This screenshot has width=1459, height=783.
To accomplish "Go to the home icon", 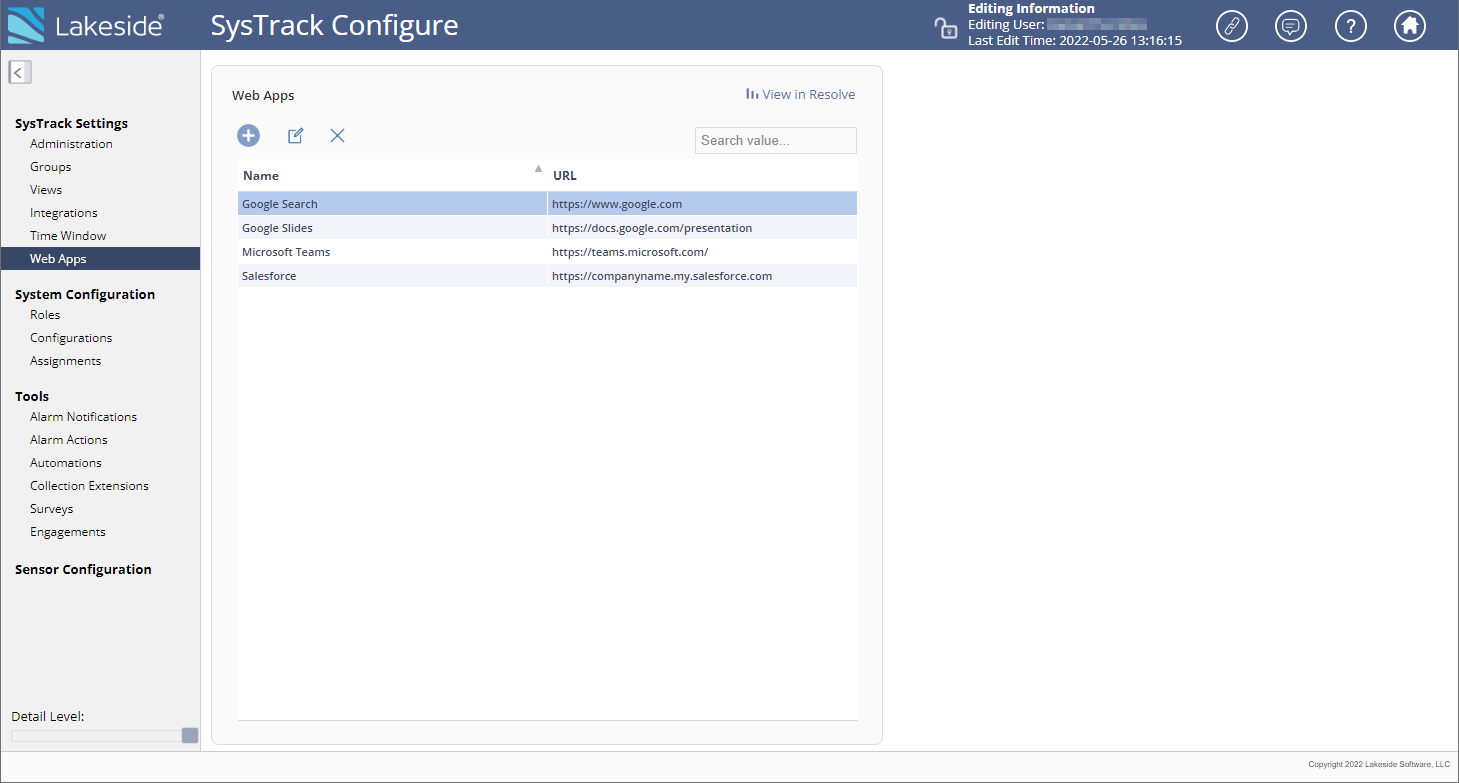I will coord(1410,26).
